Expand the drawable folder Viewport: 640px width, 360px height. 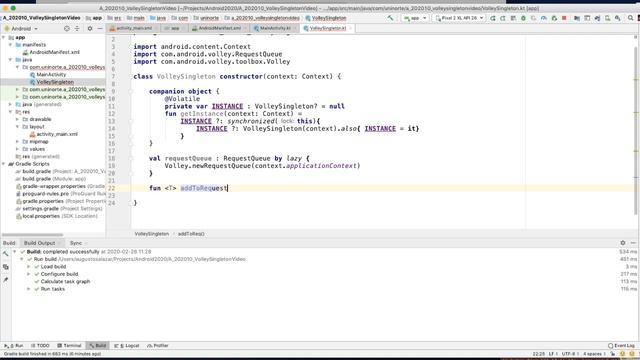[18, 119]
